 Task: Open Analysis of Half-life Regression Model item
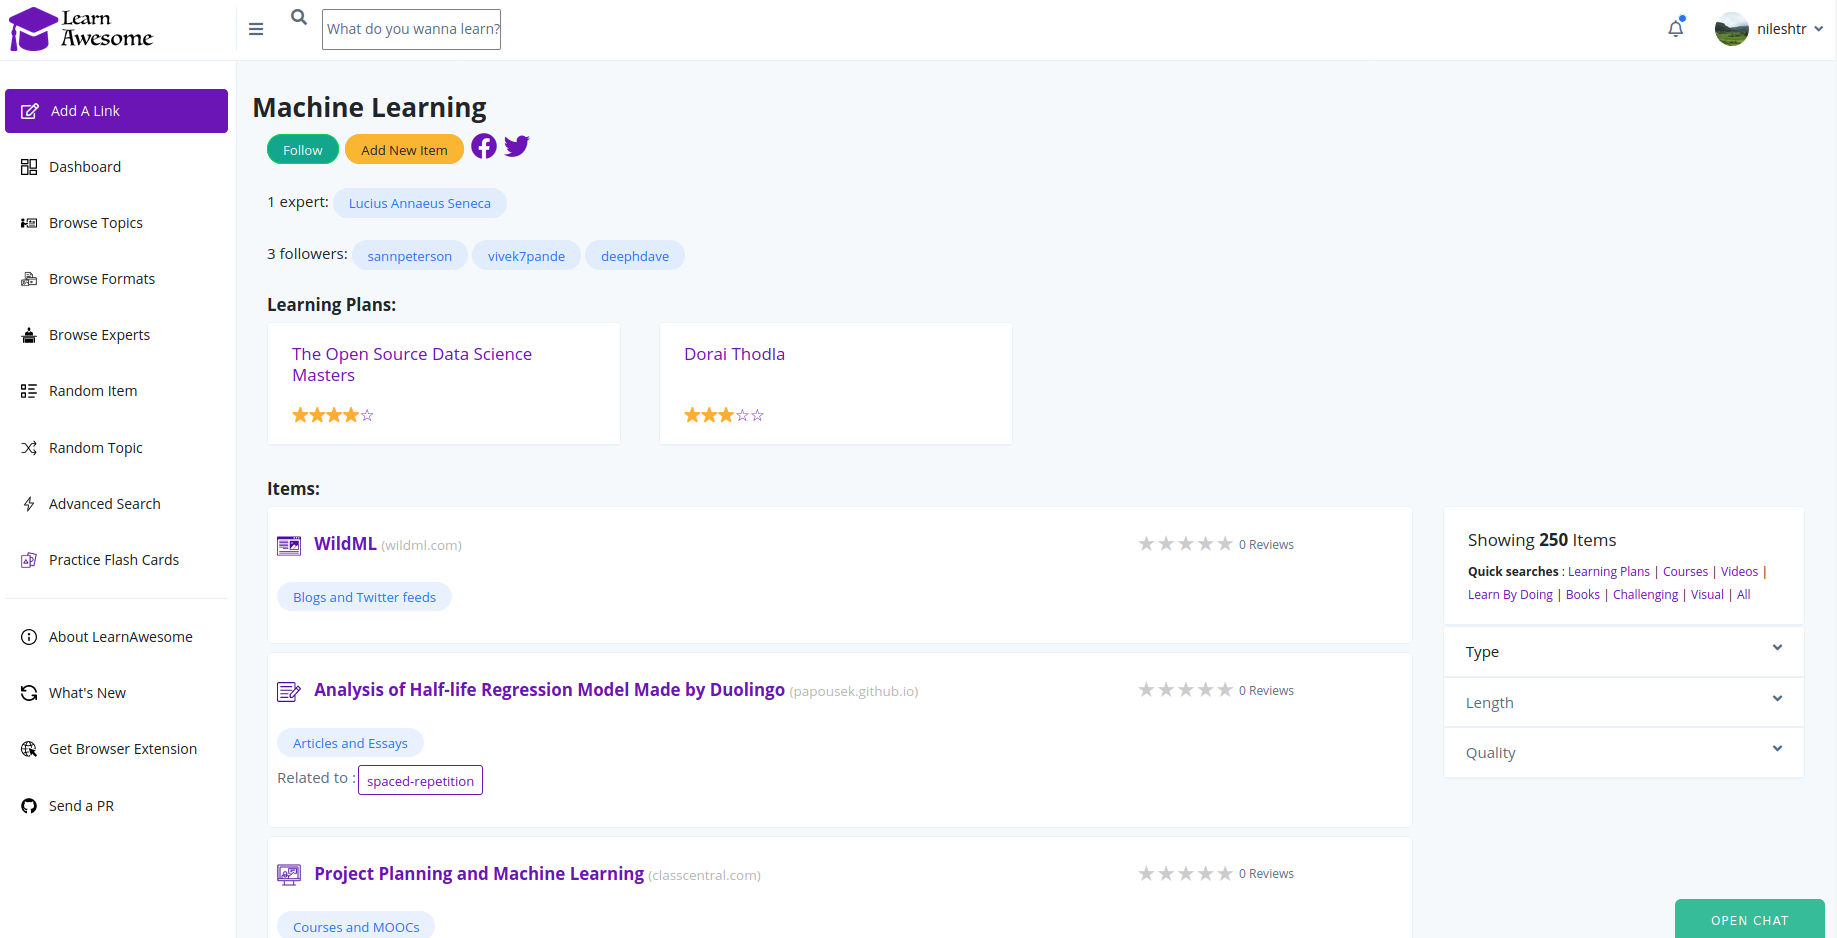(549, 690)
